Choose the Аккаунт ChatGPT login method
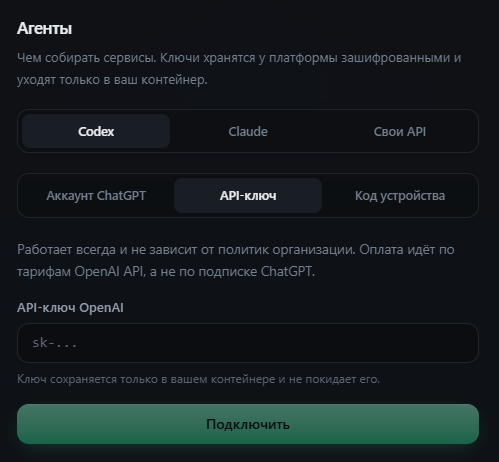The height and width of the screenshot is (462, 499). pyautogui.click(x=96, y=196)
